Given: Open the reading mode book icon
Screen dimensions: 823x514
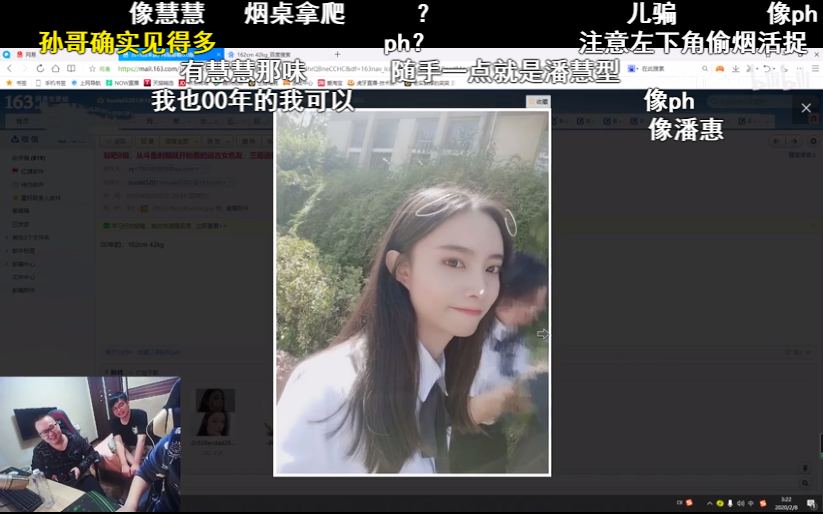Looking at the screenshot, I should pos(71,68).
